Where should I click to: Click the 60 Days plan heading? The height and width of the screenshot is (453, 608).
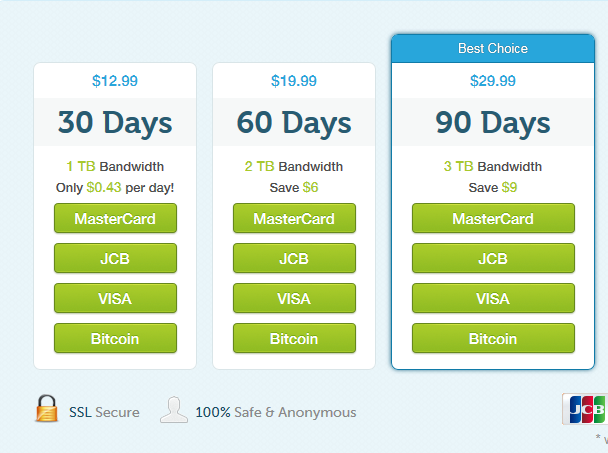coord(294,122)
